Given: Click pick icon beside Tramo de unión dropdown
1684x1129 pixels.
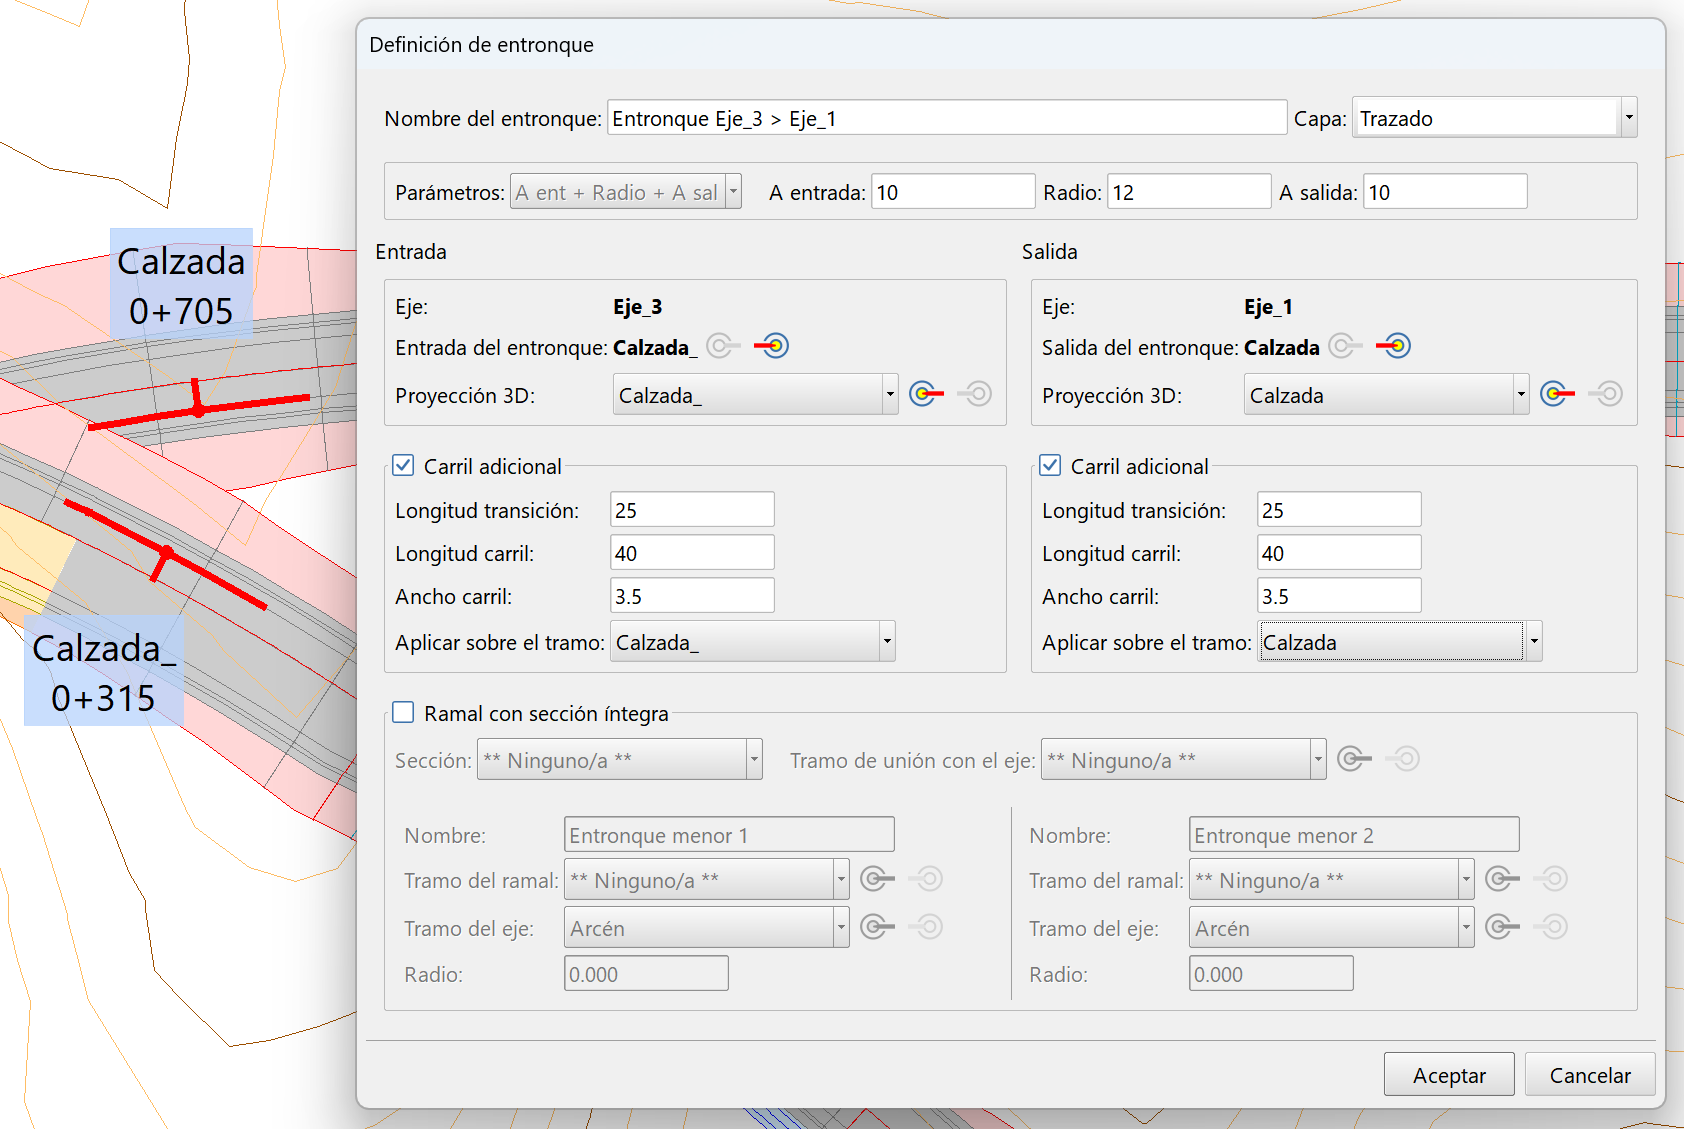Looking at the screenshot, I should [1354, 759].
